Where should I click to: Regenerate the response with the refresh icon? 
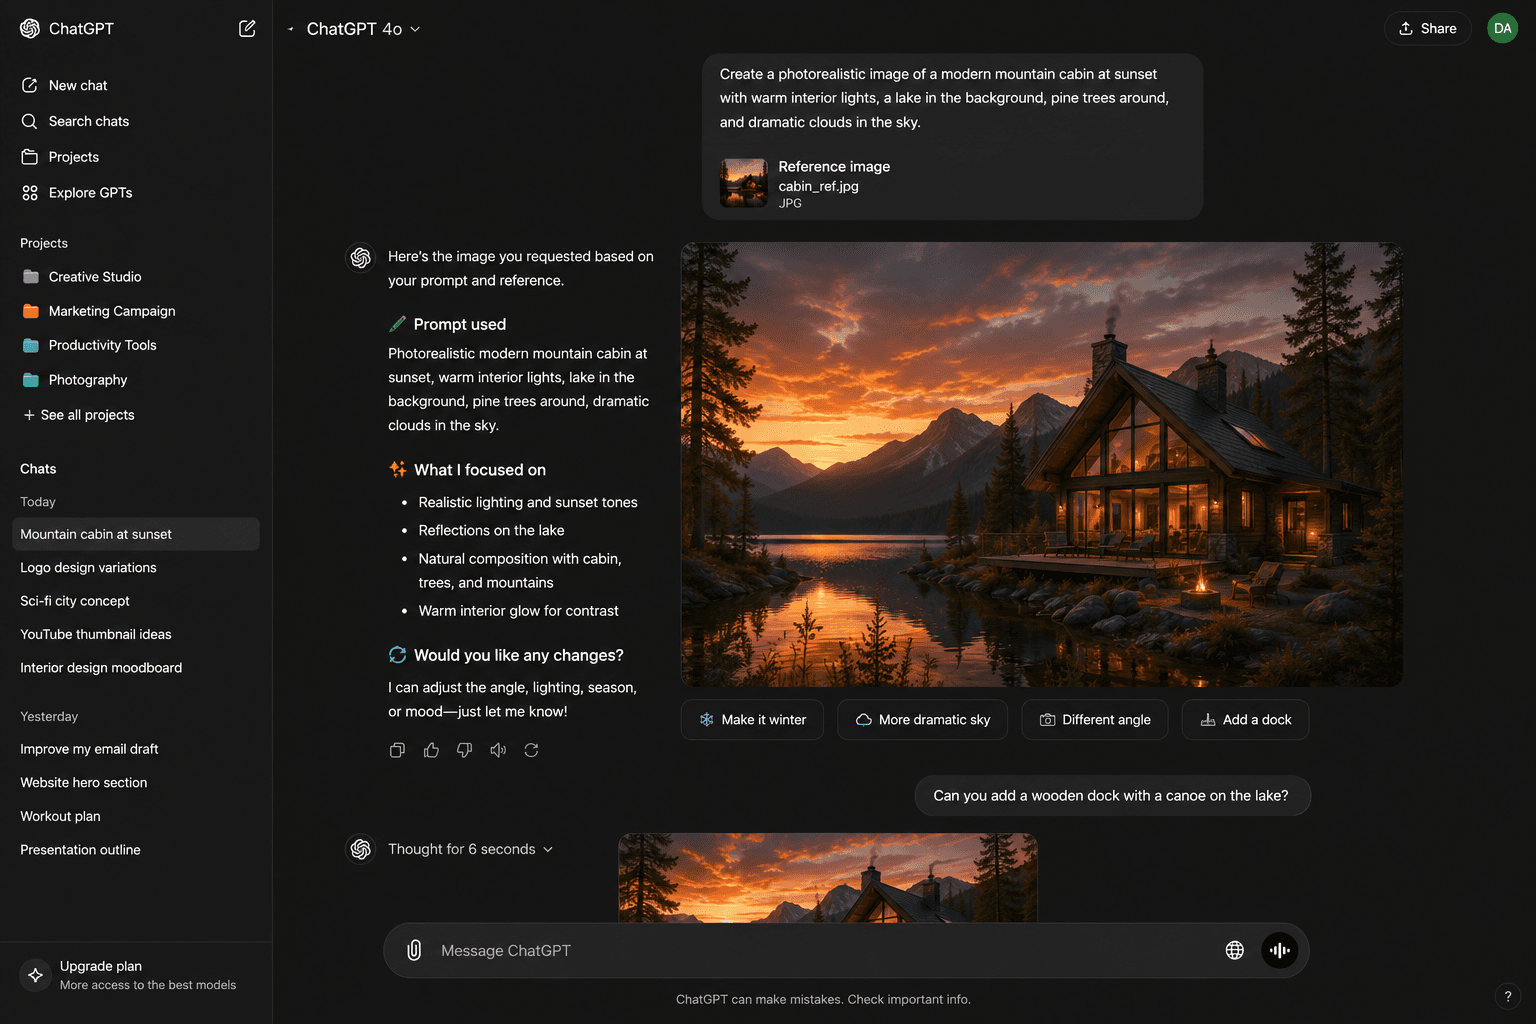tap(531, 750)
